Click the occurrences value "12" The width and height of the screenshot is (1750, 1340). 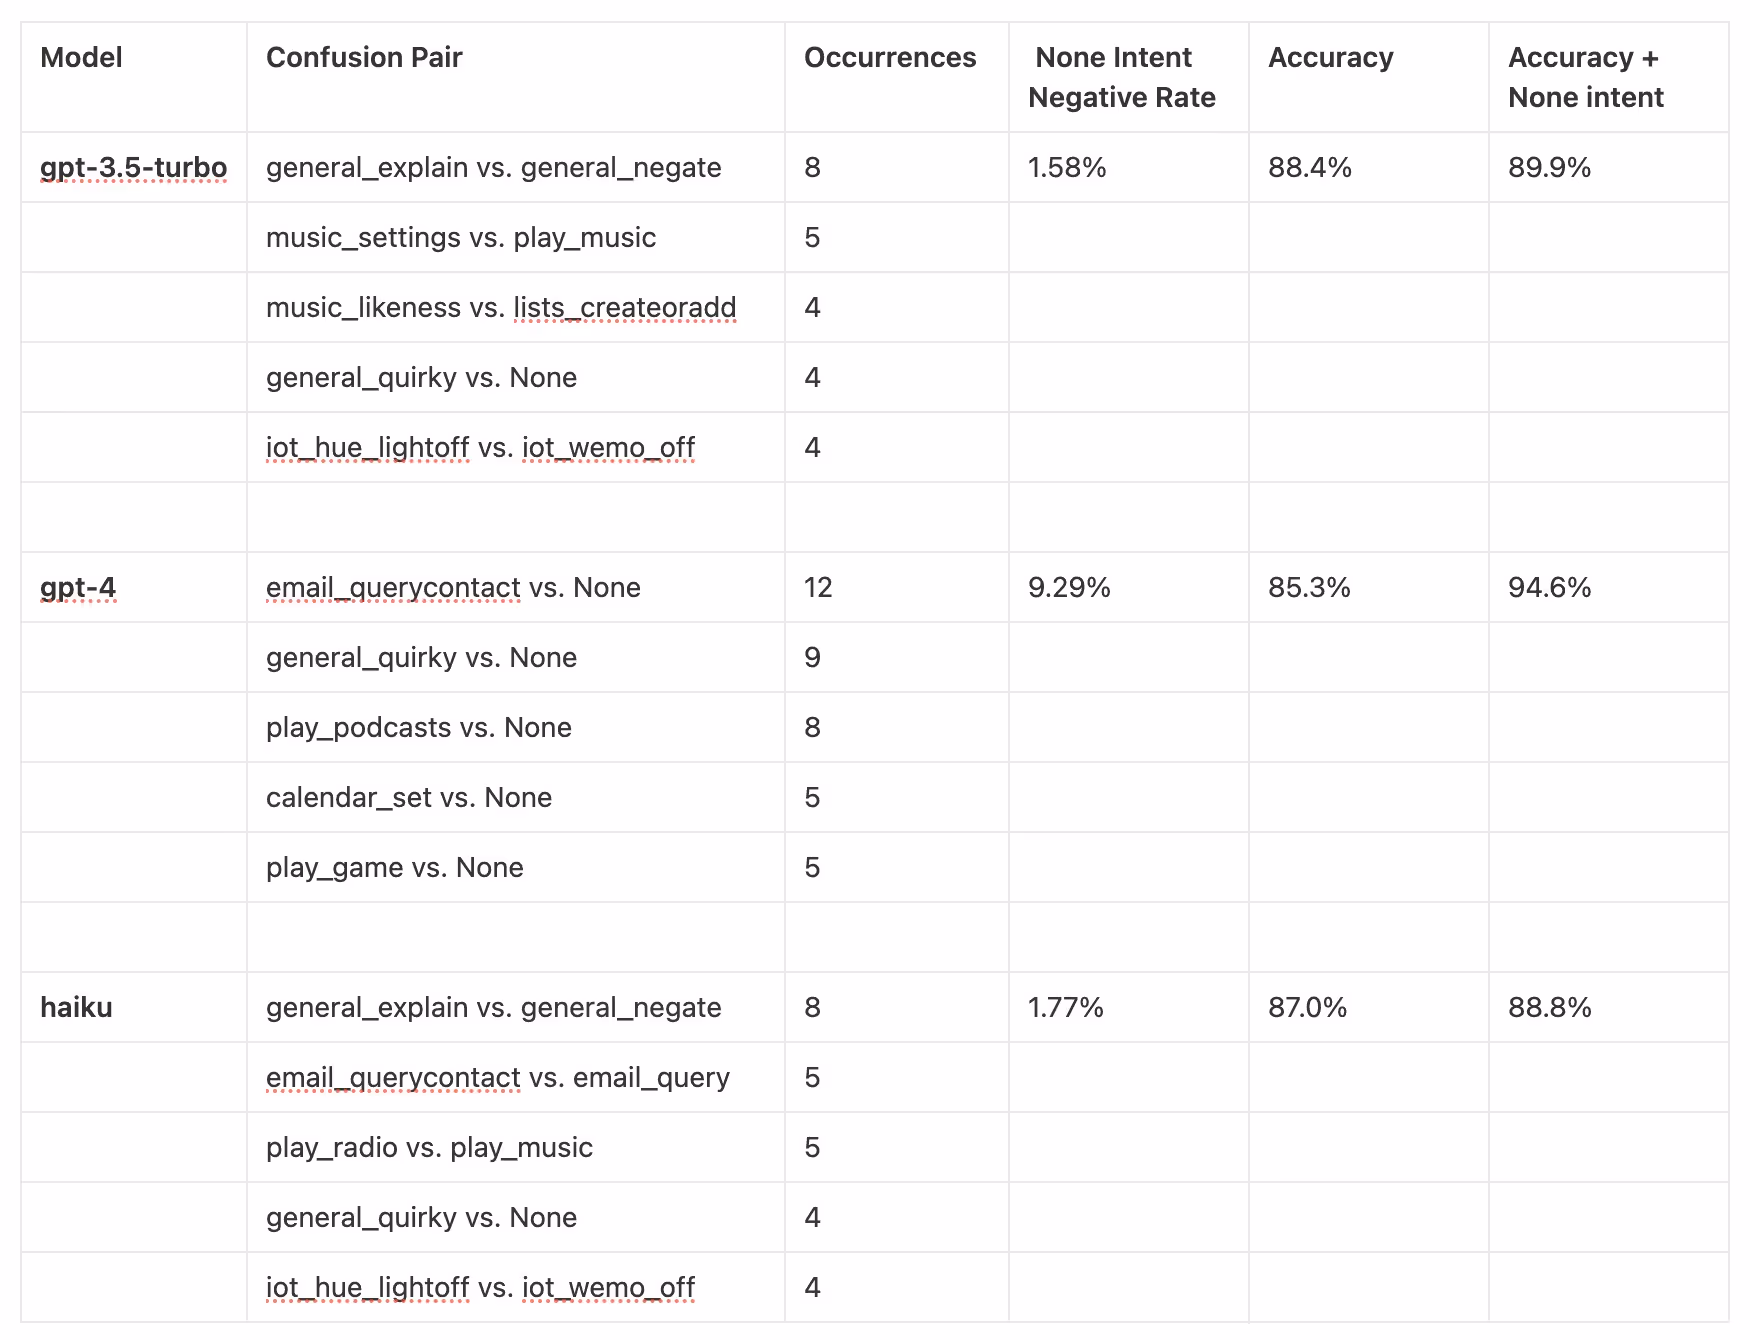click(x=818, y=587)
